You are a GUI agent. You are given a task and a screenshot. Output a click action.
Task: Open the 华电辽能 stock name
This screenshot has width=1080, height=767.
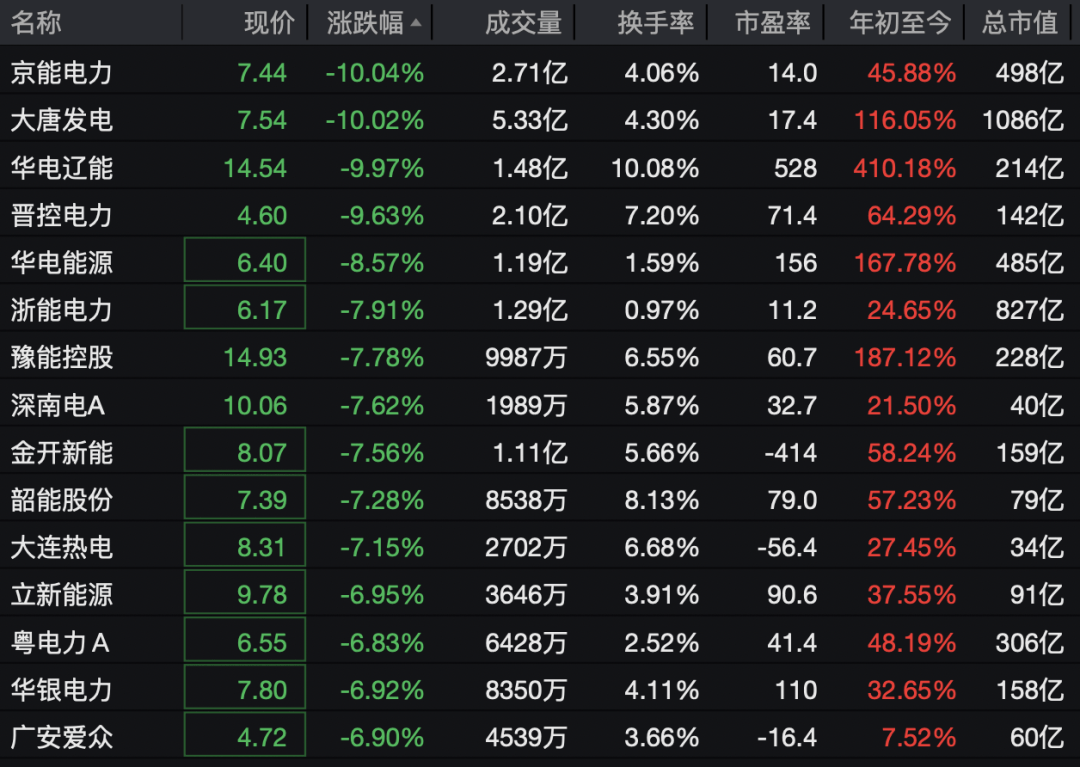tap(61, 168)
